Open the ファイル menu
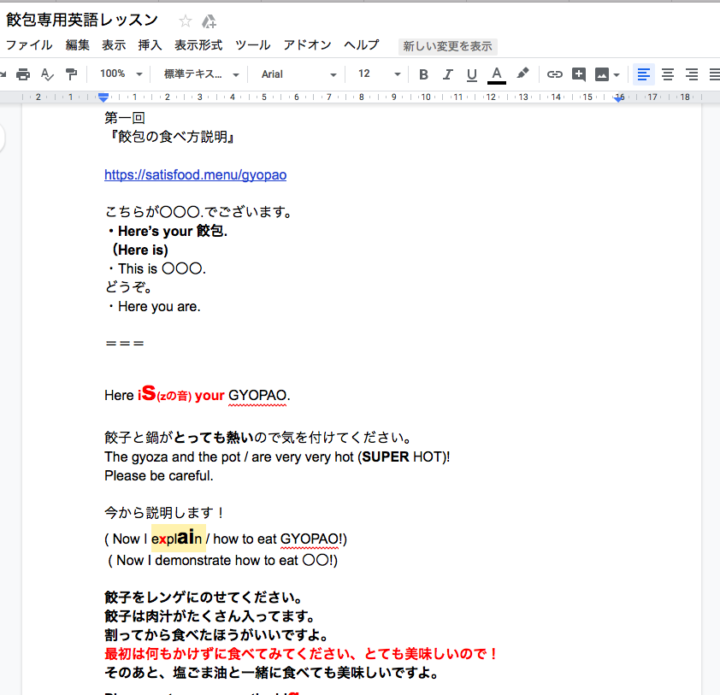 pyautogui.click(x=29, y=45)
